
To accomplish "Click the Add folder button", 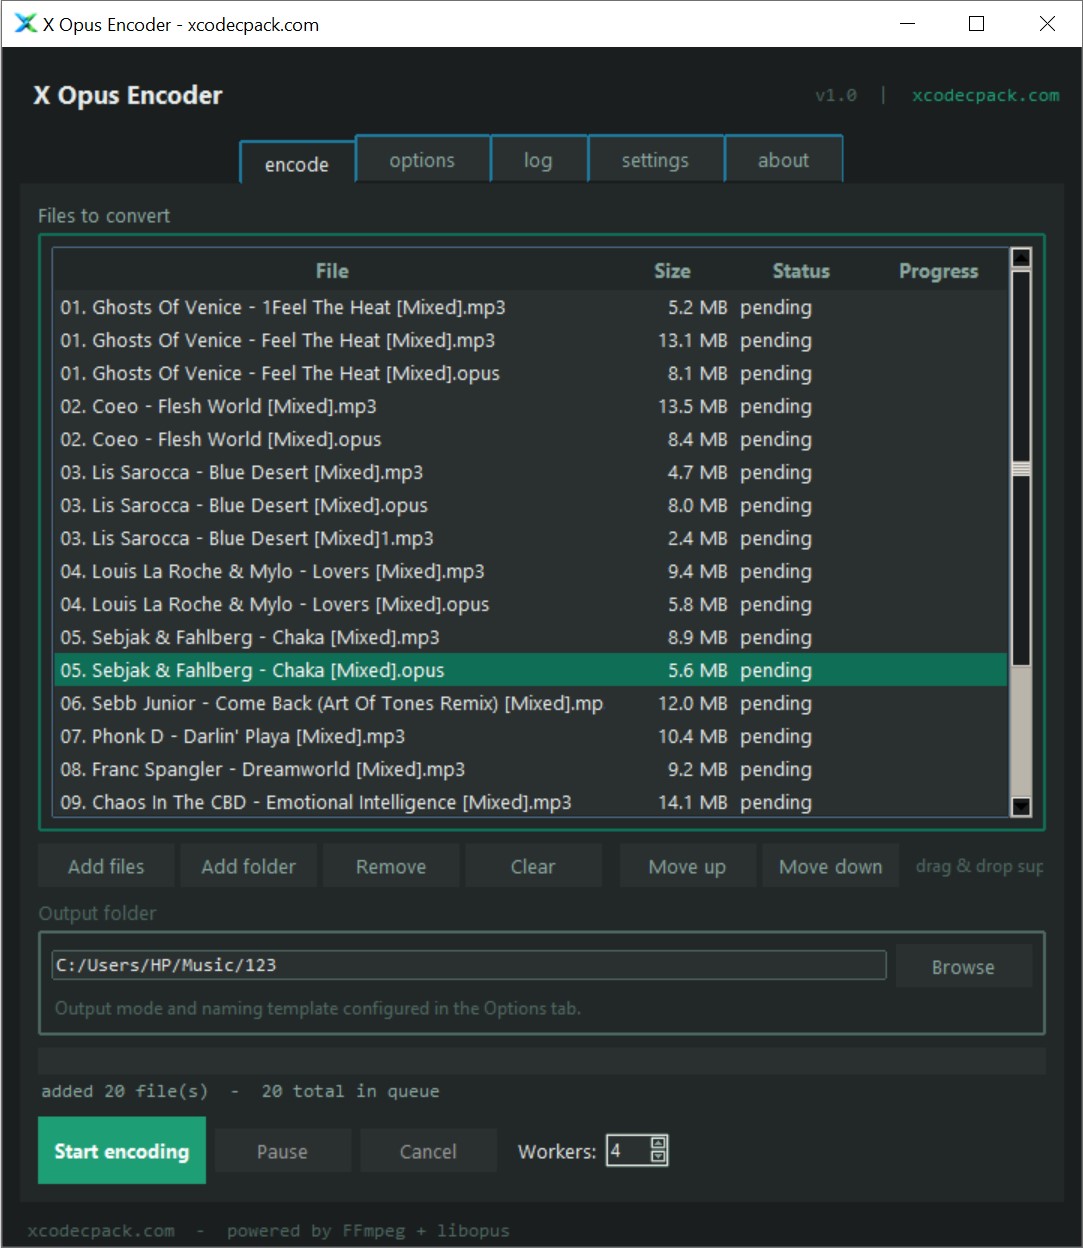I will (248, 866).
